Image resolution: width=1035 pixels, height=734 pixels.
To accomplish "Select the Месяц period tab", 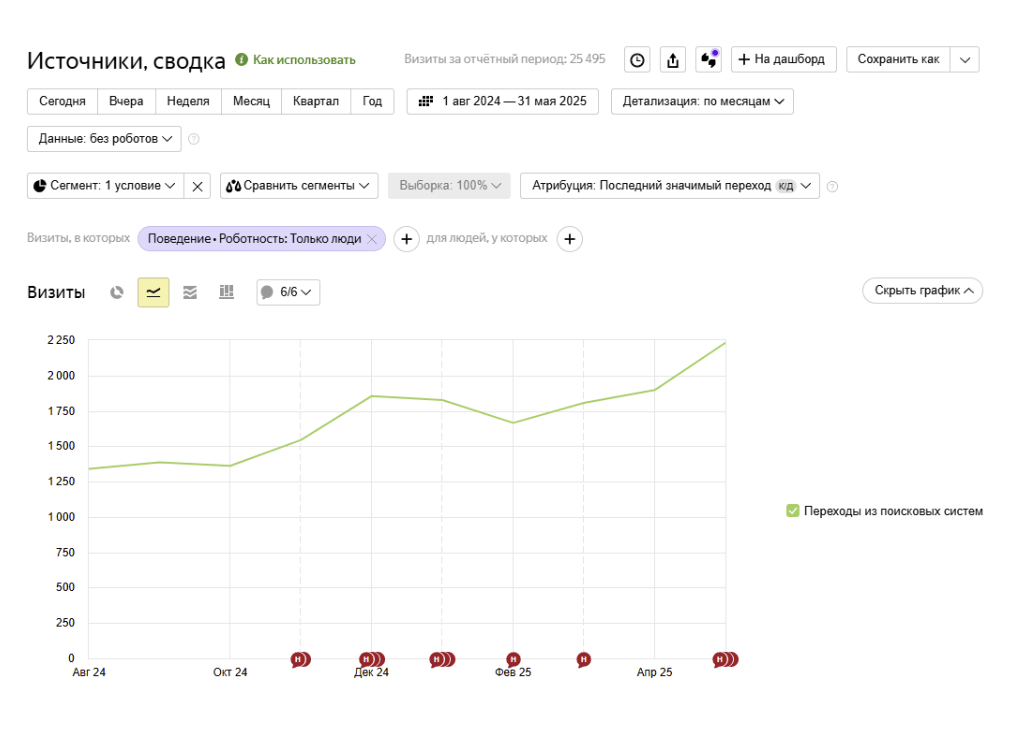I will click(x=251, y=102).
